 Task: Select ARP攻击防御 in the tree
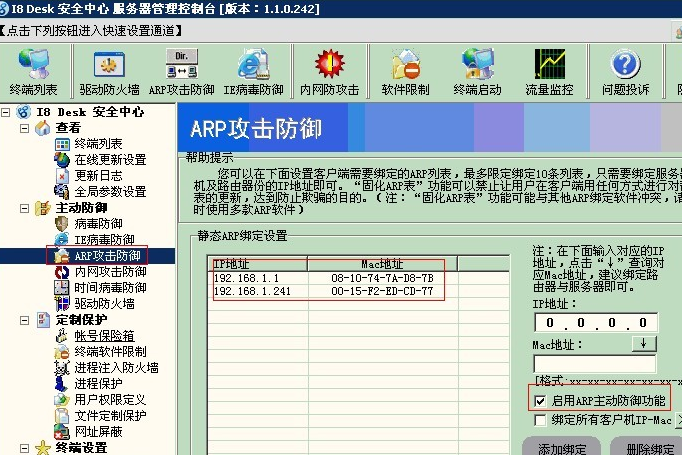107,256
